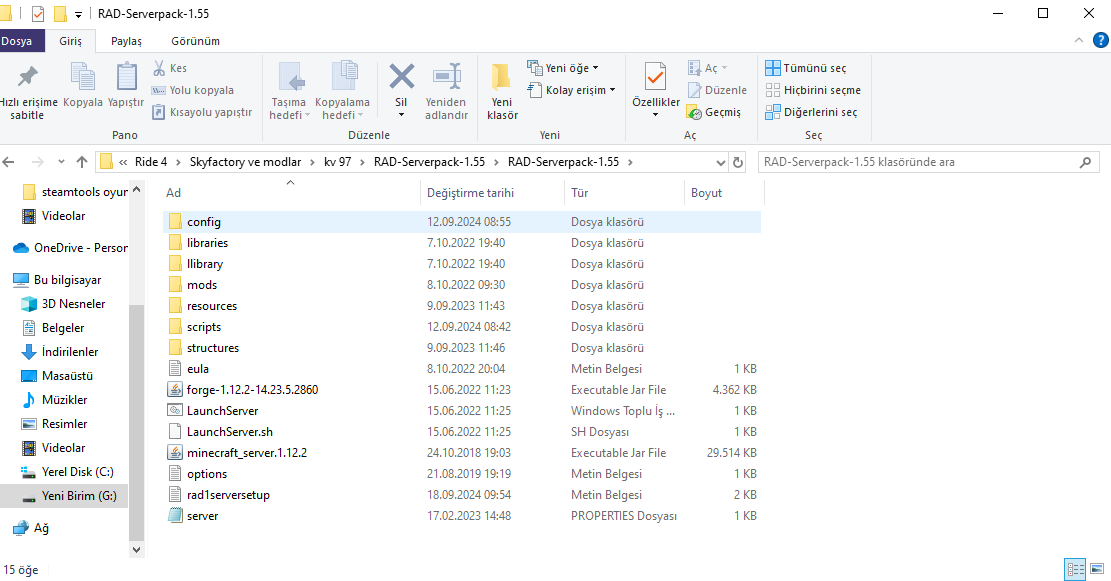The width and height of the screenshot is (1111, 581).
Task: Open recent locations dropdown arrow
Action: (x=61, y=162)
